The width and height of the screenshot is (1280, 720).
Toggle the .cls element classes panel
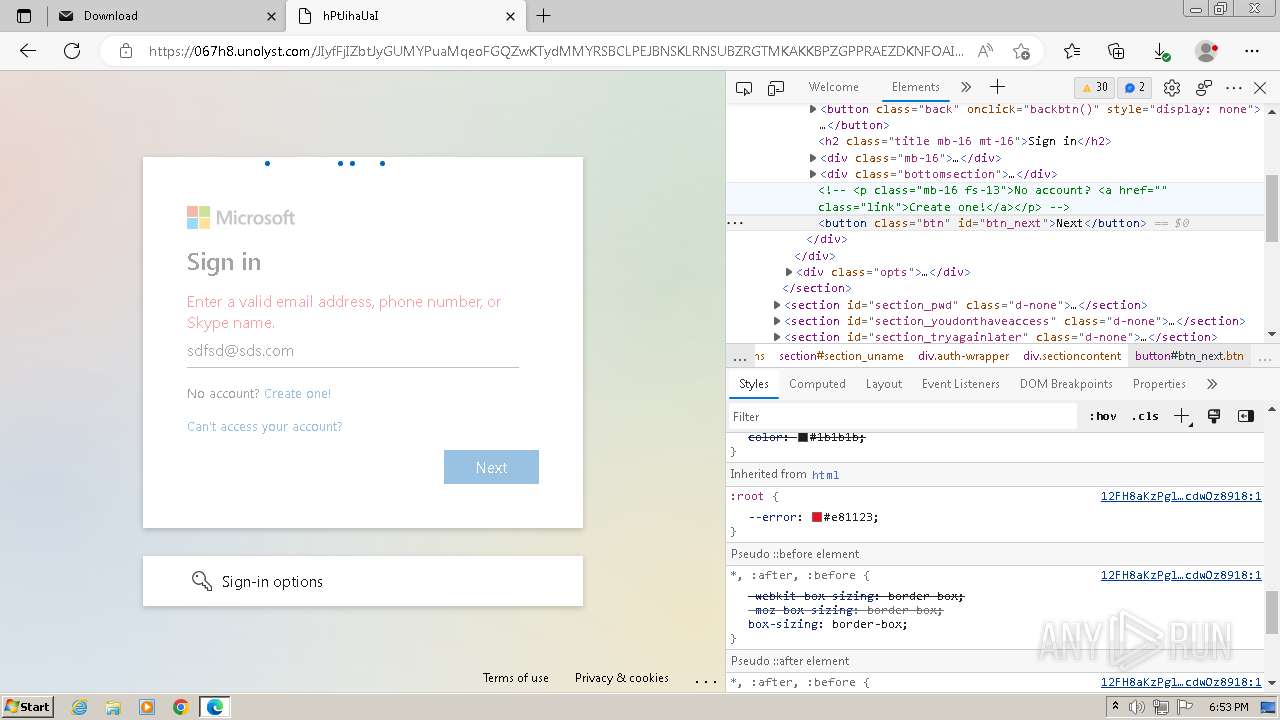(x=1145, y=416)
